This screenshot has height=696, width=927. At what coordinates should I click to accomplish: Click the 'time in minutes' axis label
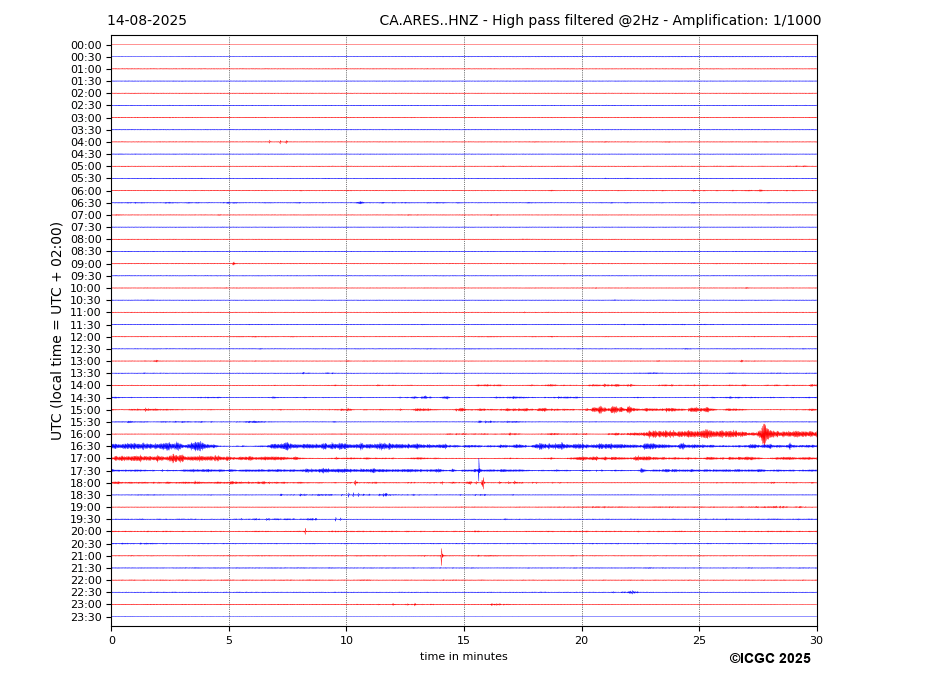coord(464,656)
